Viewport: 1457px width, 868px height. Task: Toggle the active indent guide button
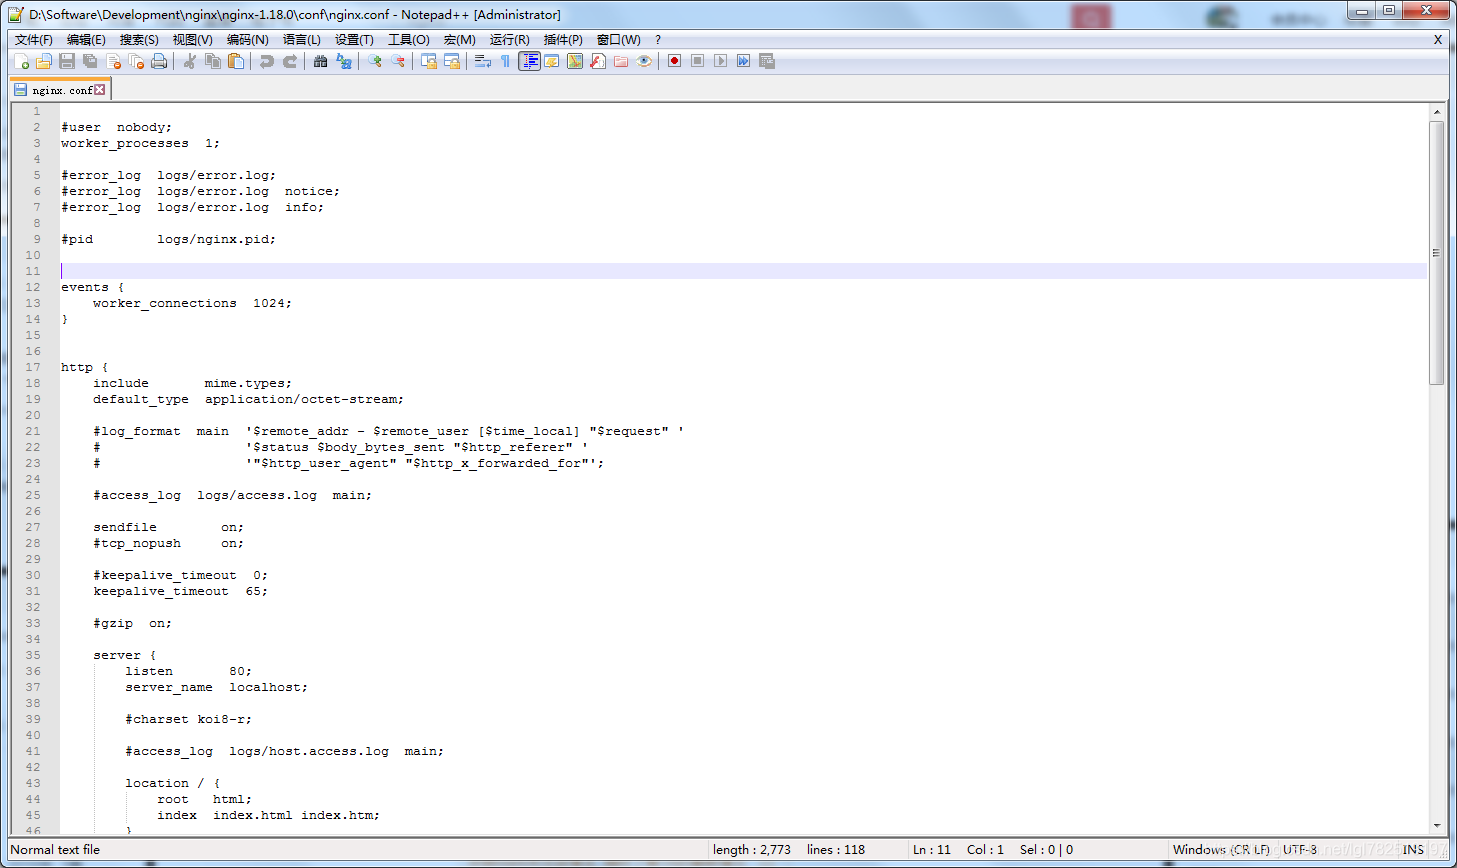(x=529, y=61)
